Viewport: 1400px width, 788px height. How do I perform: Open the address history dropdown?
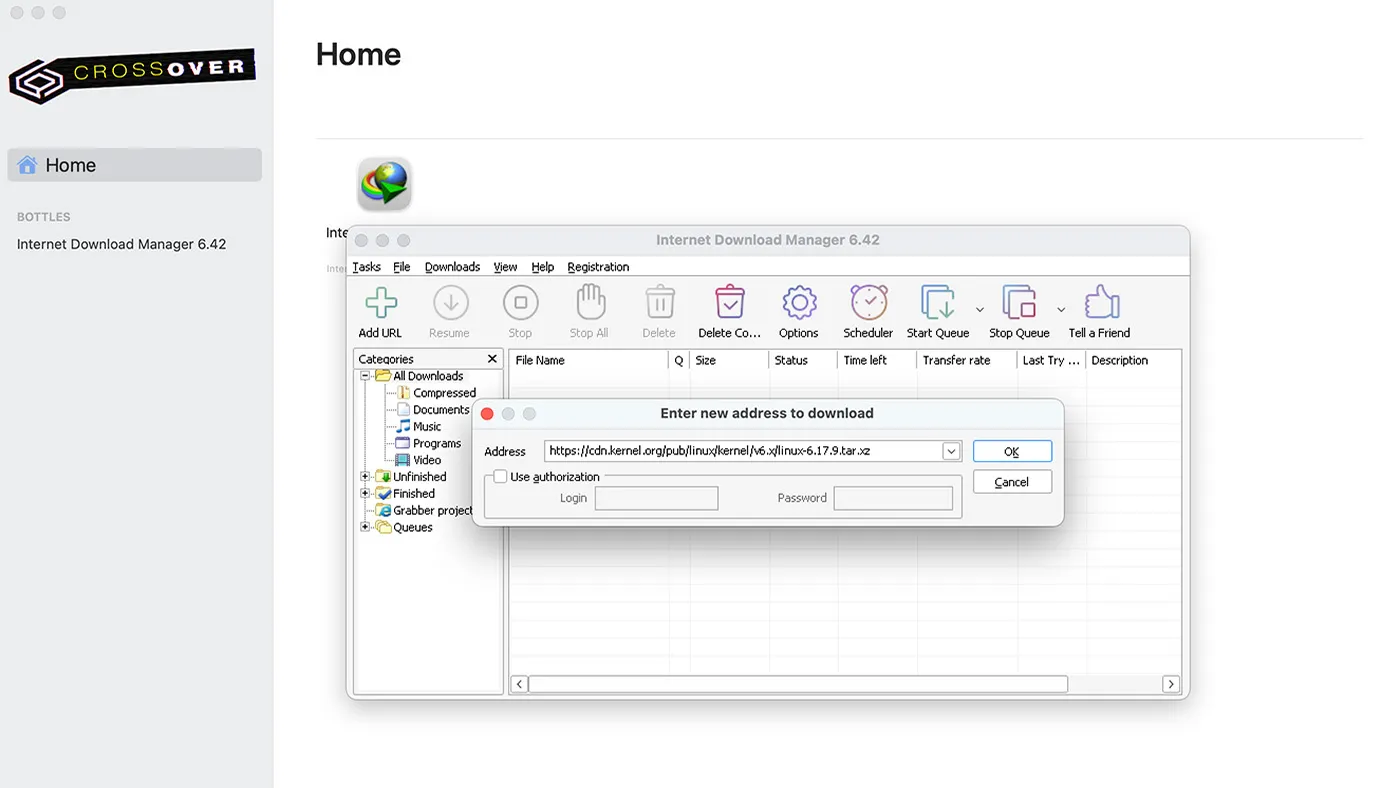point(950,451)
